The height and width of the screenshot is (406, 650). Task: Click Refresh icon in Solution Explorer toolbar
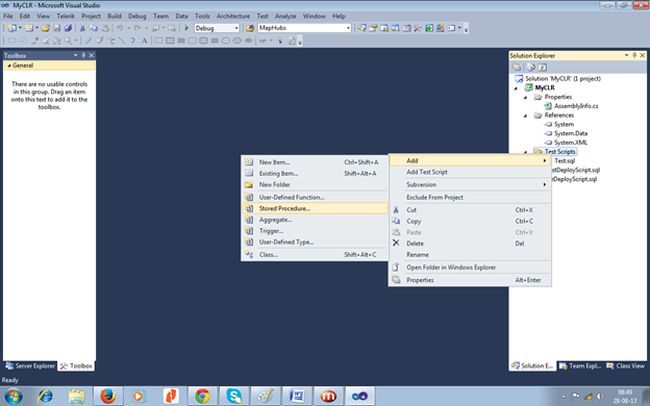click(x=542, y=67)
